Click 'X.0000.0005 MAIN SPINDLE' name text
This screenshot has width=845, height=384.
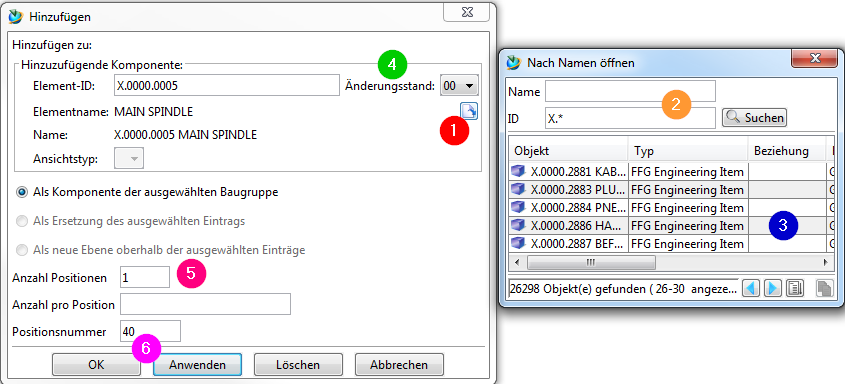click(x=185, y=135)
